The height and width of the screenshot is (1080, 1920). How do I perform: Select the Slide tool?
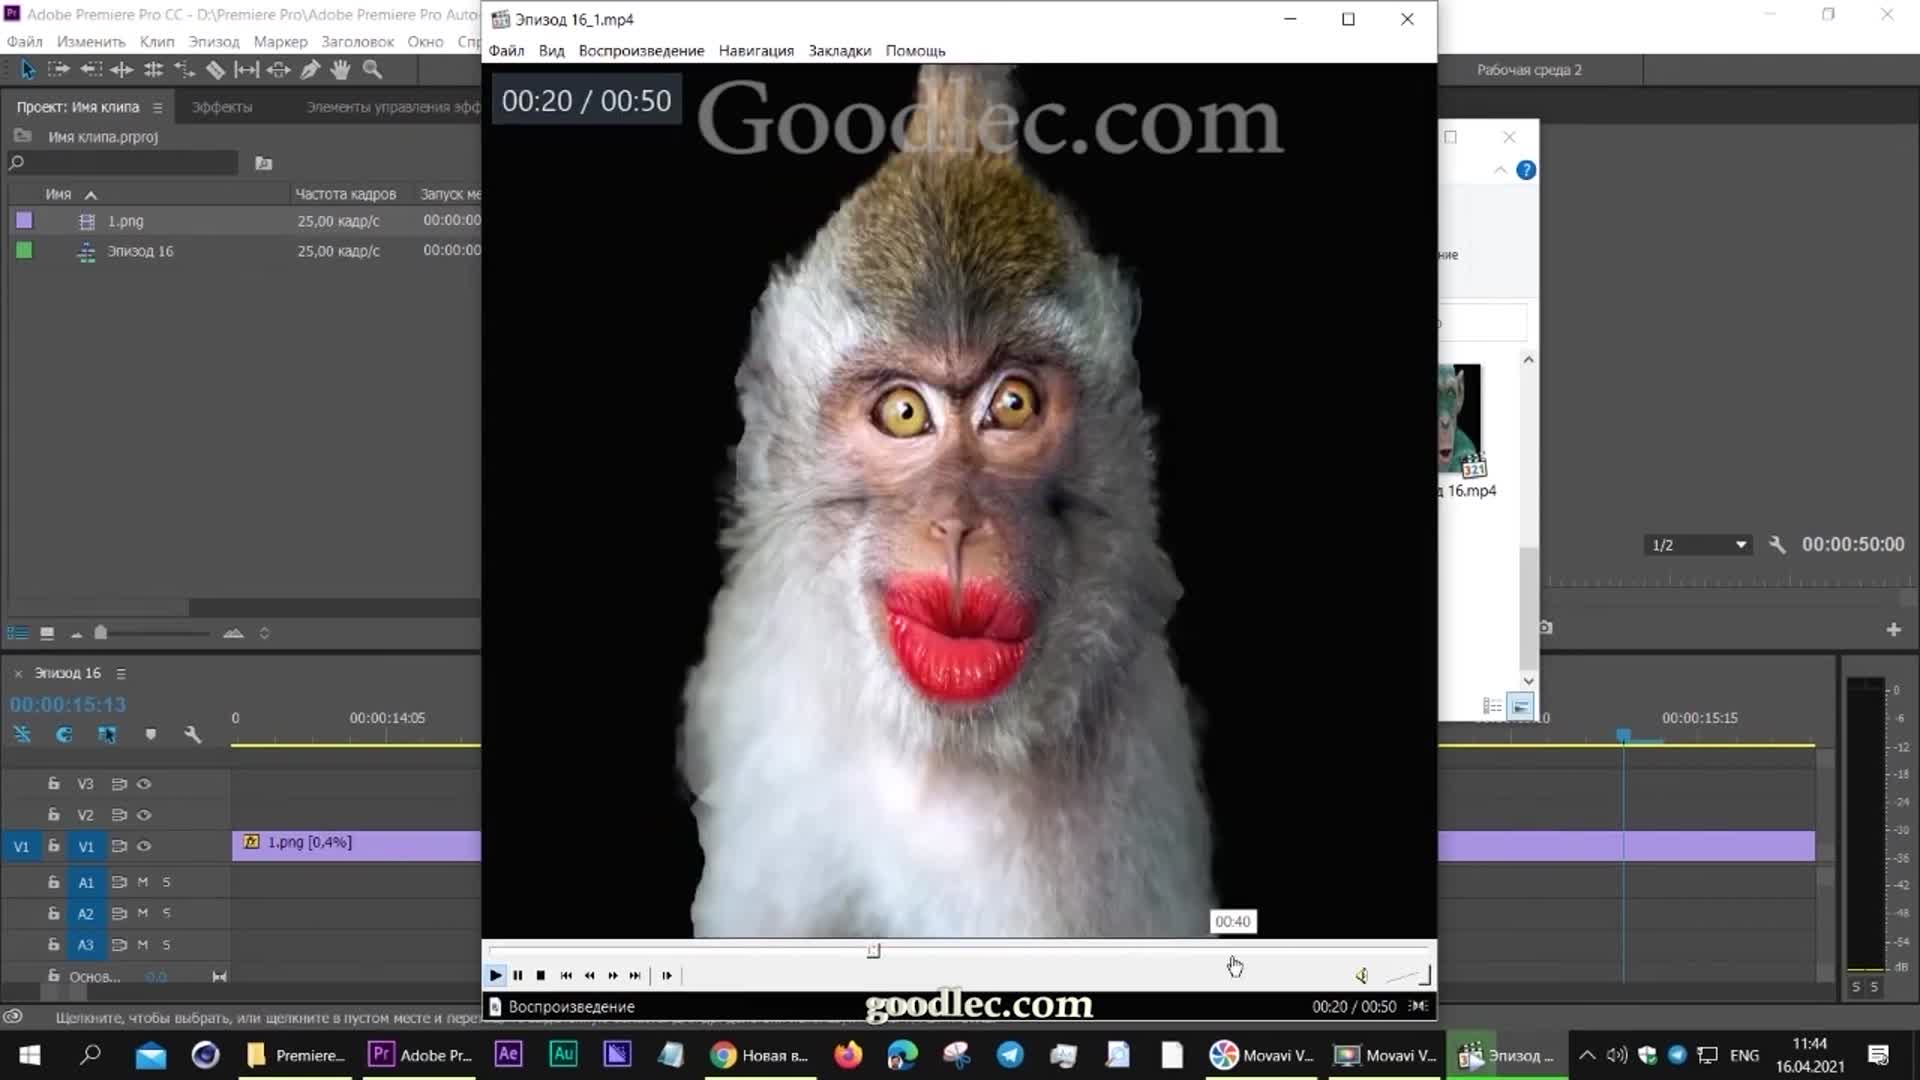(279, 69)
